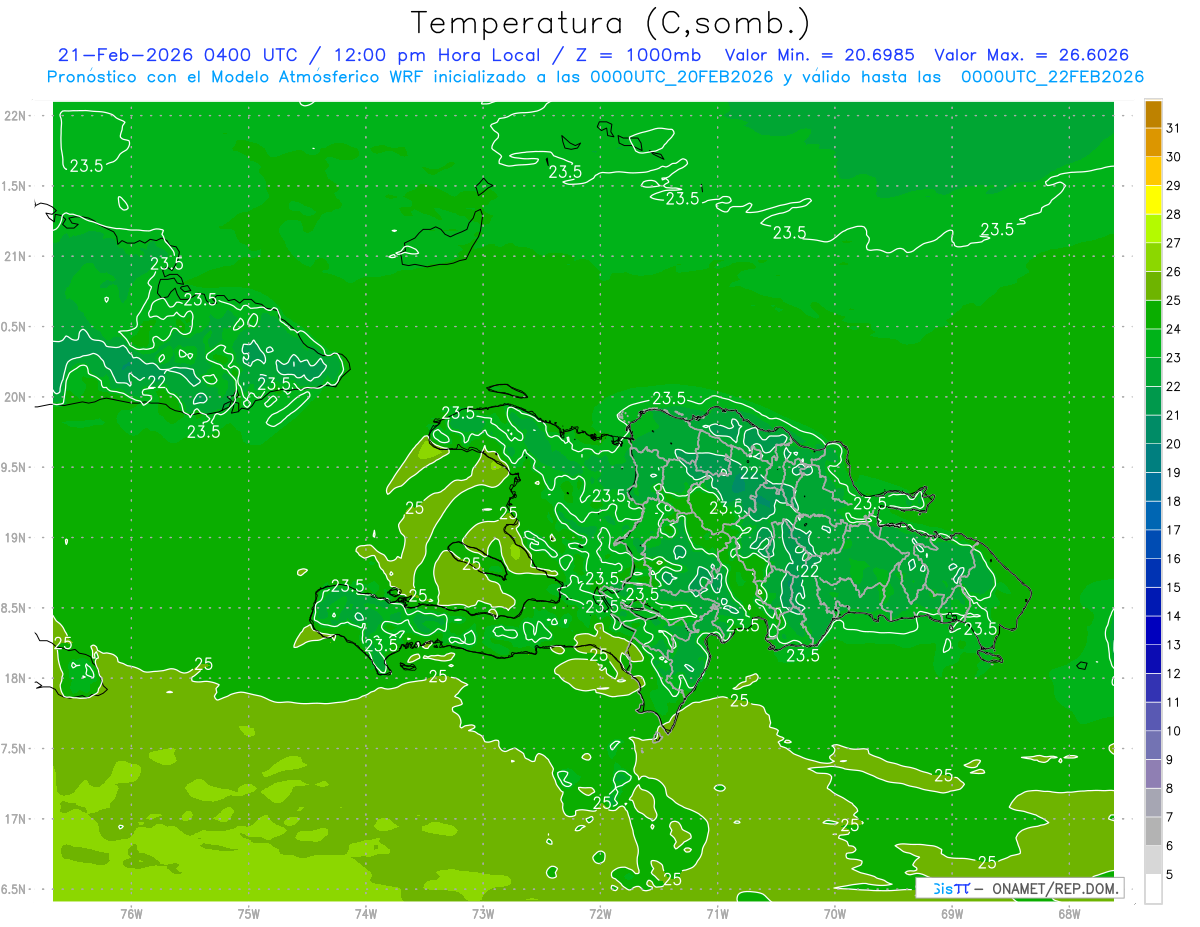Click the '22N' latitude axis label
This screenshot has height=927, width=1200.
[15, 115]
